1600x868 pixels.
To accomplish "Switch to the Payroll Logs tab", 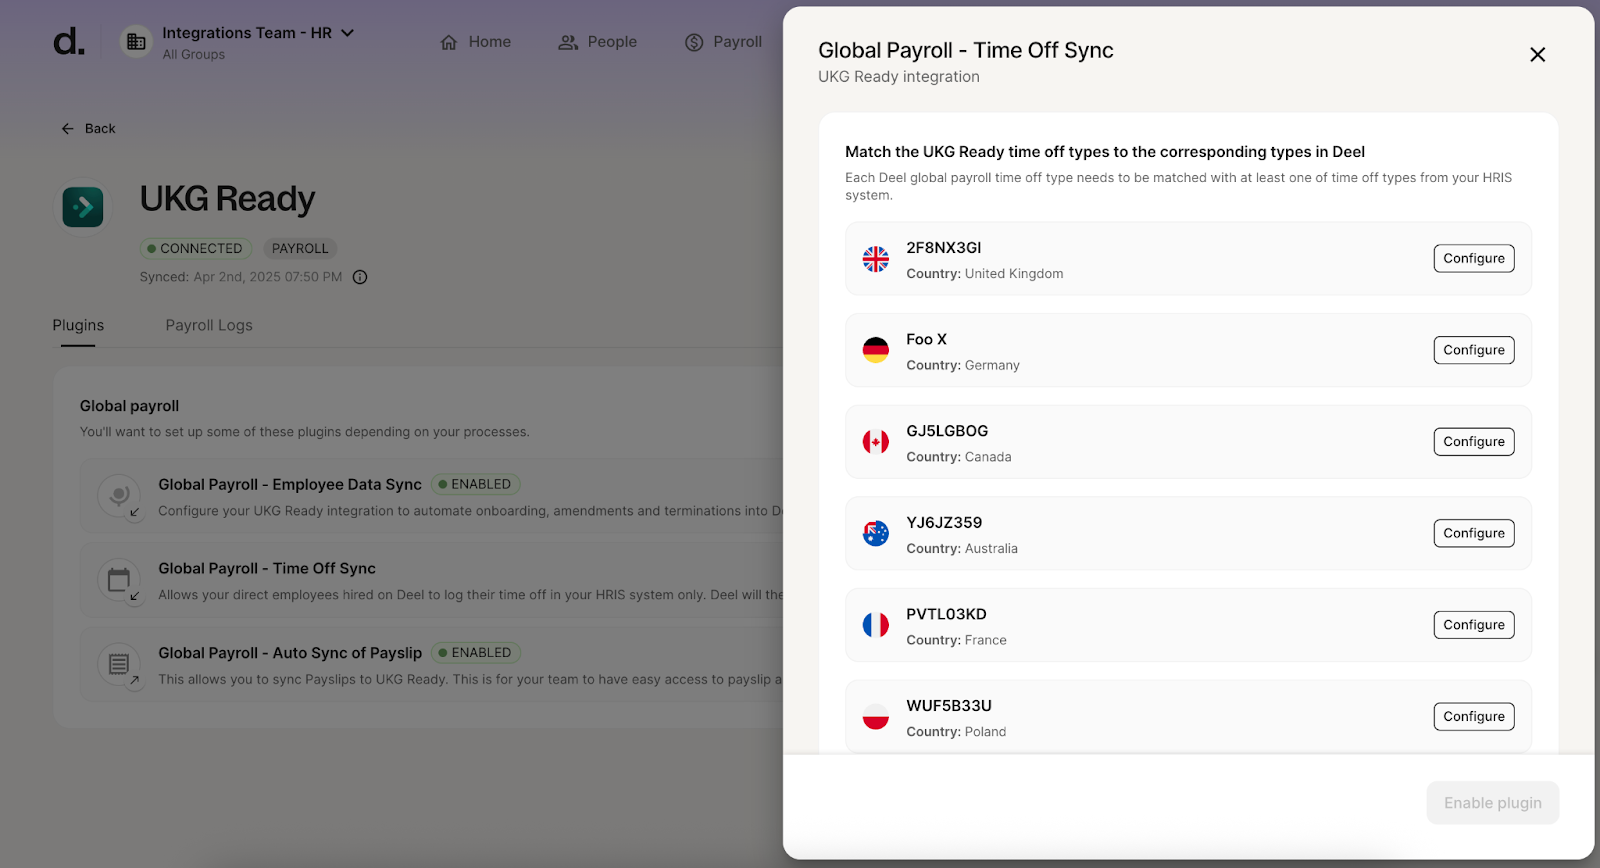I will click(209, 325).
